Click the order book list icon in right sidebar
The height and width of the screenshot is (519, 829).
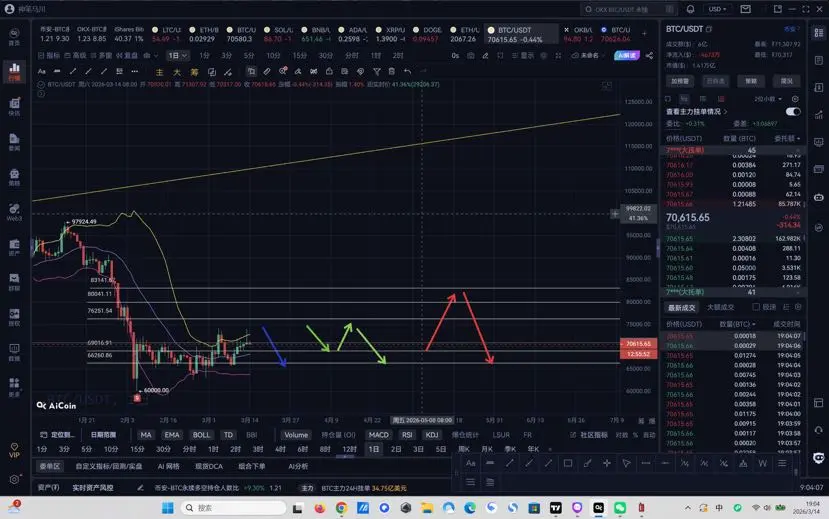(818, 33)
